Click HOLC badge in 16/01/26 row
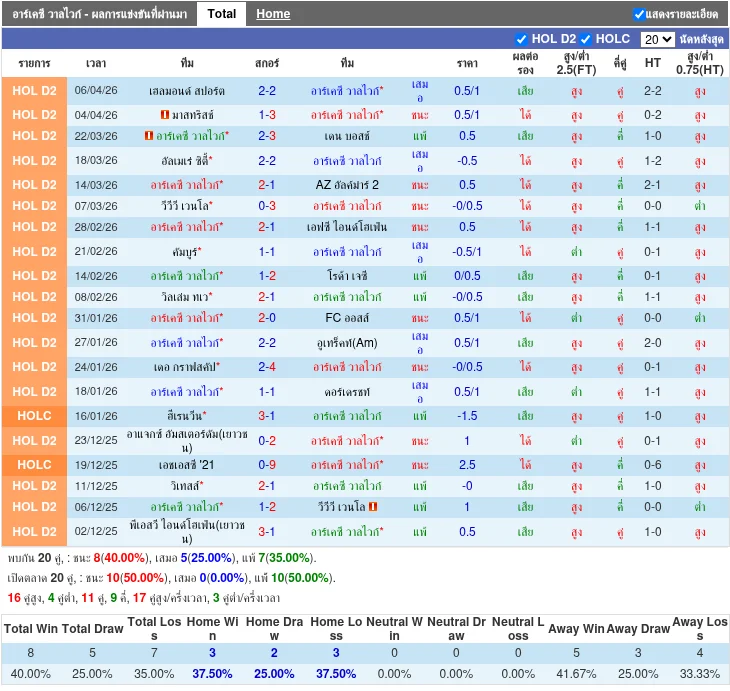Viewport: 730px width, 691px height. (34, 415)
